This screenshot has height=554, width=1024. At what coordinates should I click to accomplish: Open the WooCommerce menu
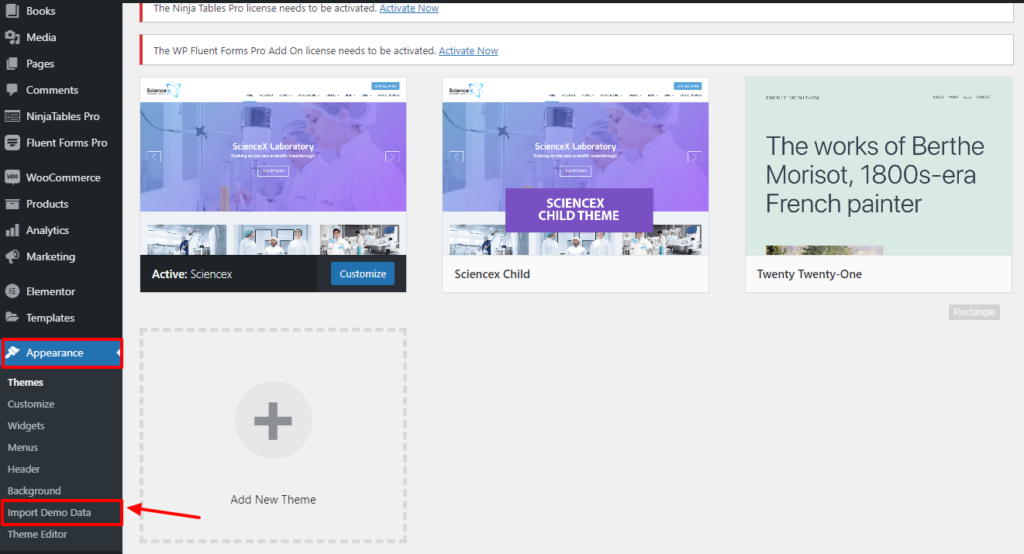[61, 177]
